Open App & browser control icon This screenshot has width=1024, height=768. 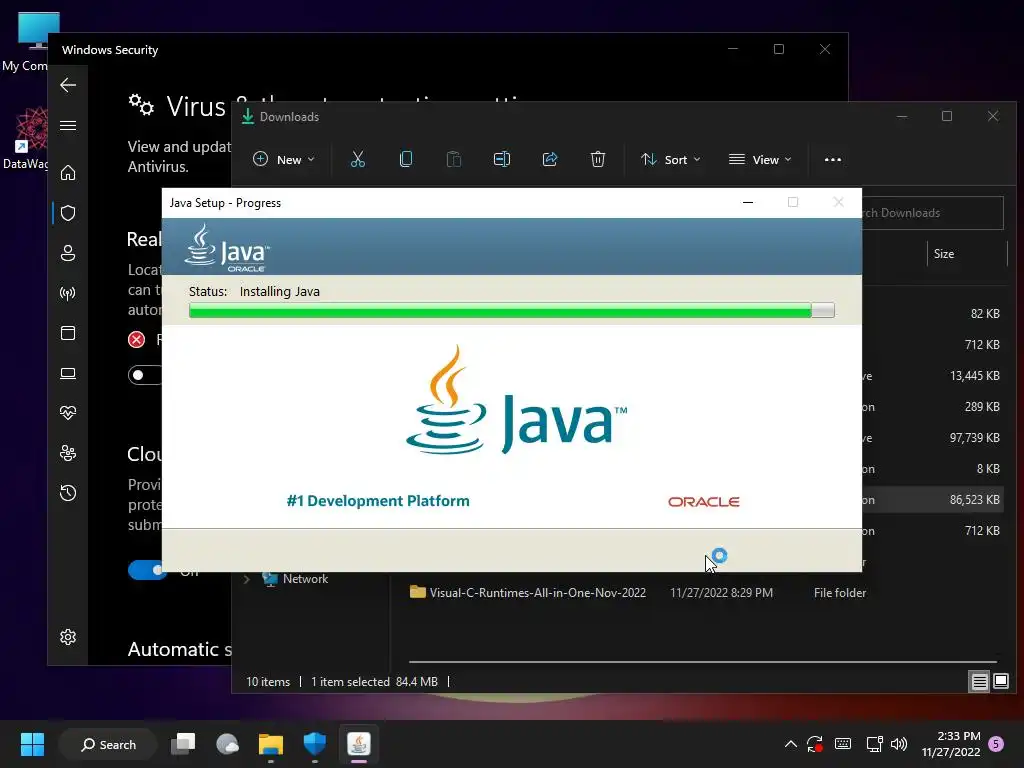click(x=68, y=333)
